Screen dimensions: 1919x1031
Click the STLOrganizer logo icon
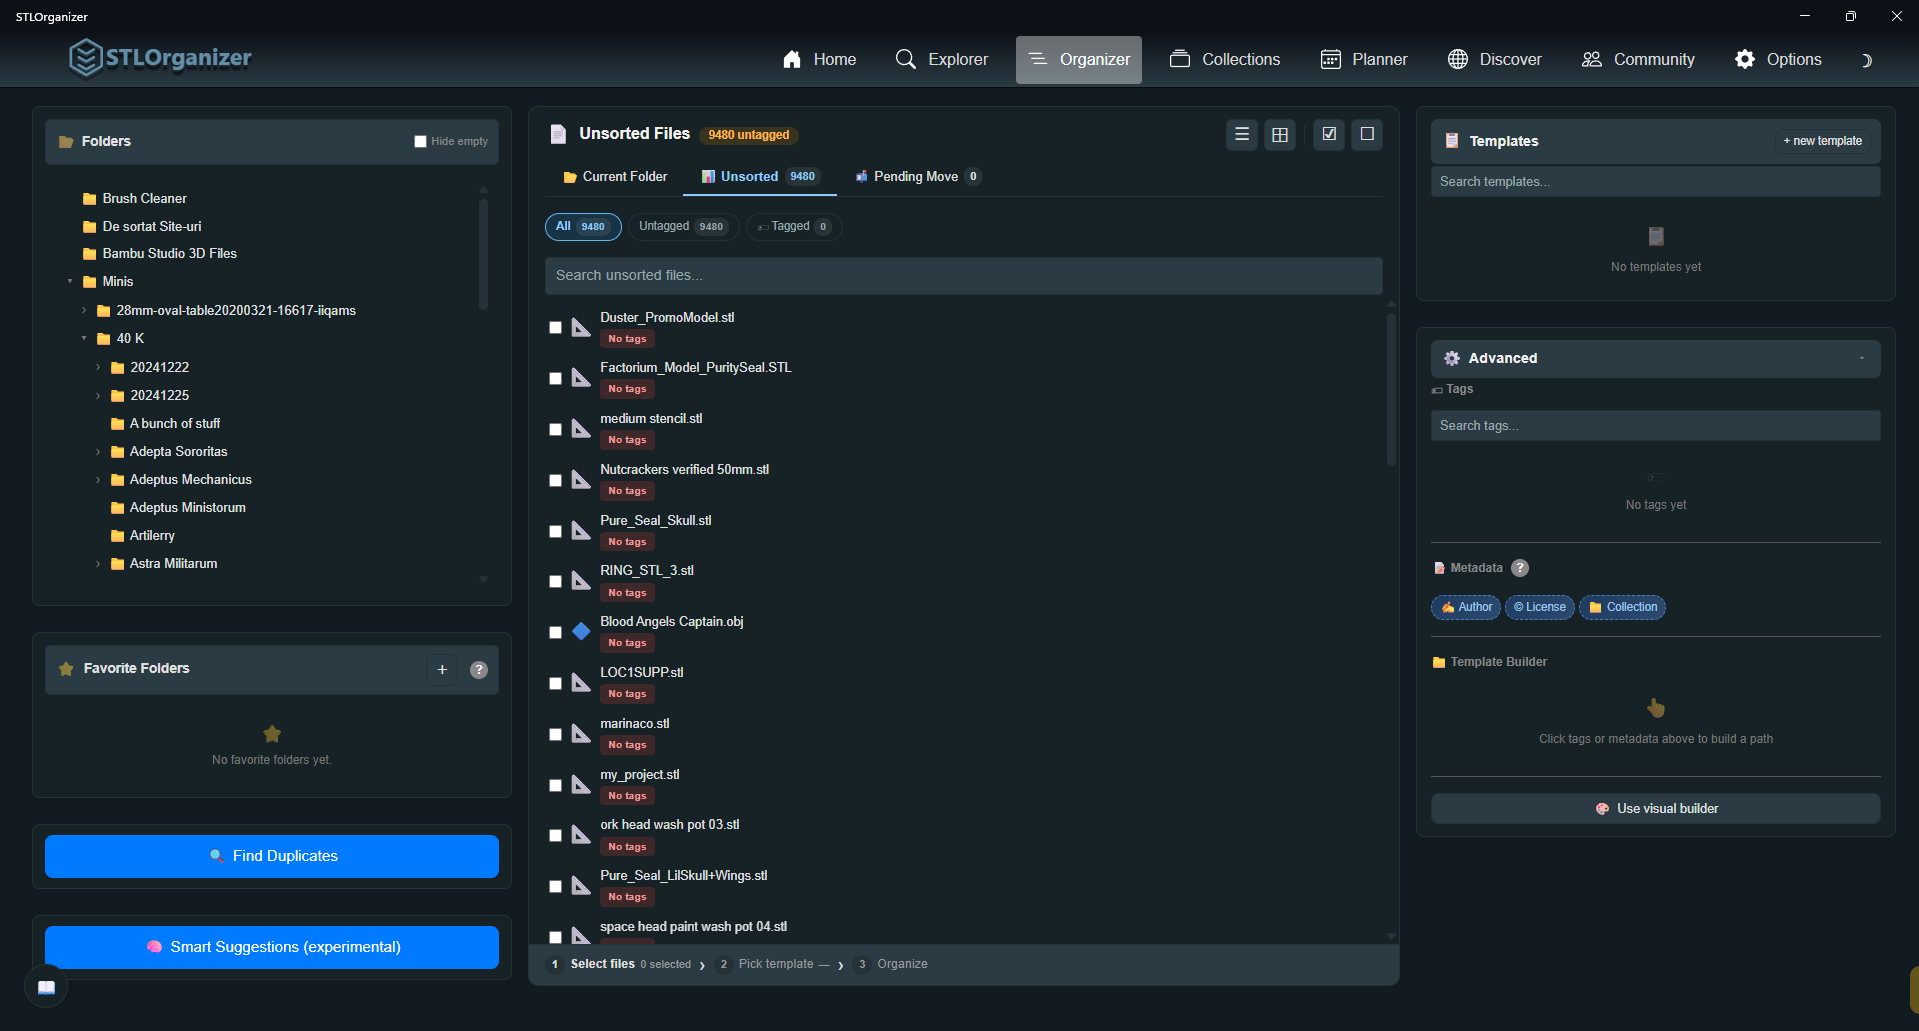(86, 58)
